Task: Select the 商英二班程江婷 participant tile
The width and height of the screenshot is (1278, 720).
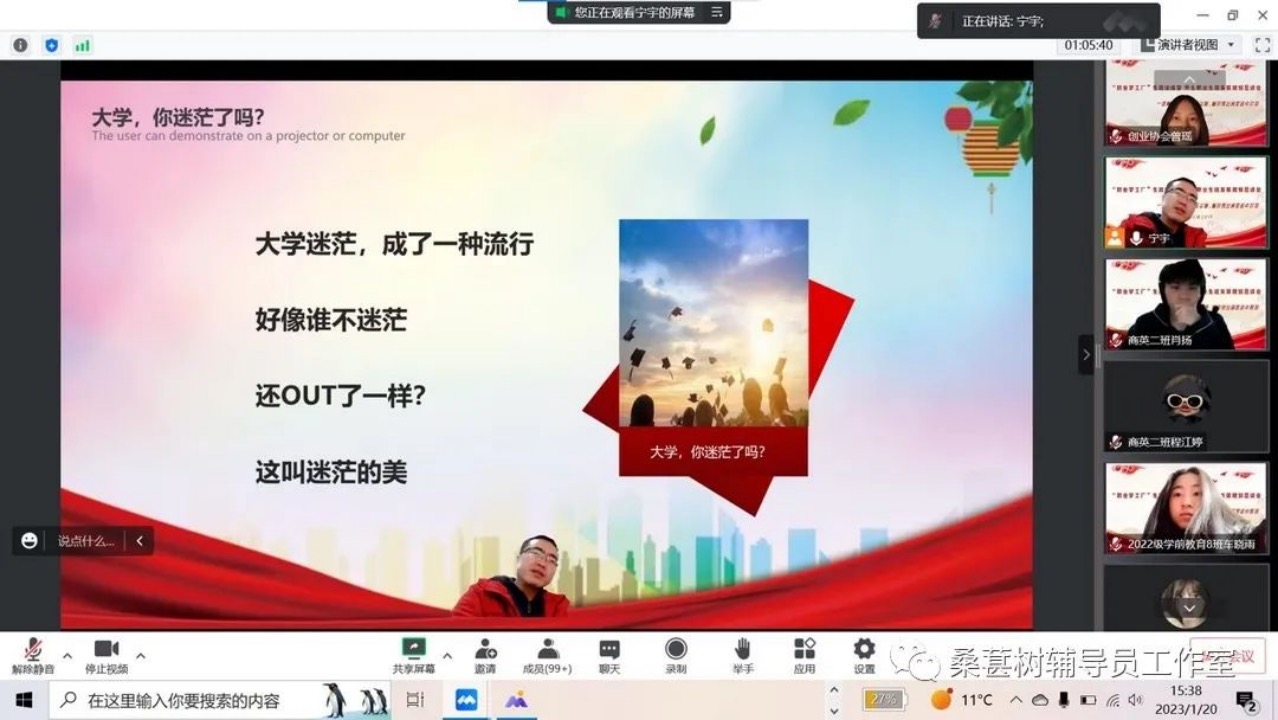Action: pyautogui.click(x=1187, y=406)
